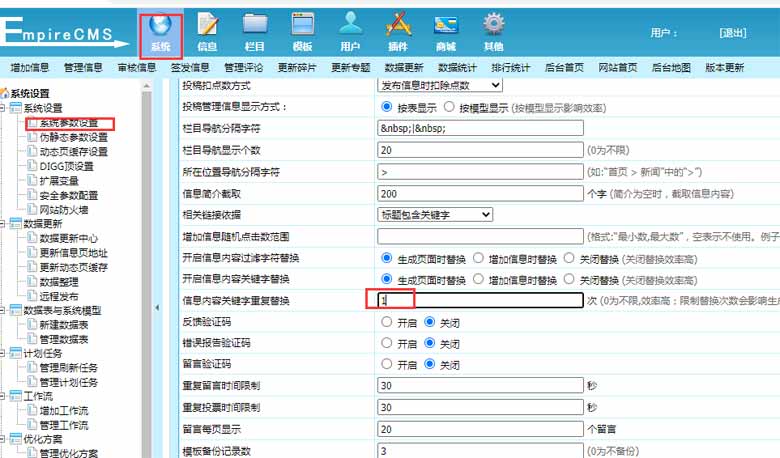
Task: Collapse the 计划任务 tree node
Action: [x=3, y=354]
